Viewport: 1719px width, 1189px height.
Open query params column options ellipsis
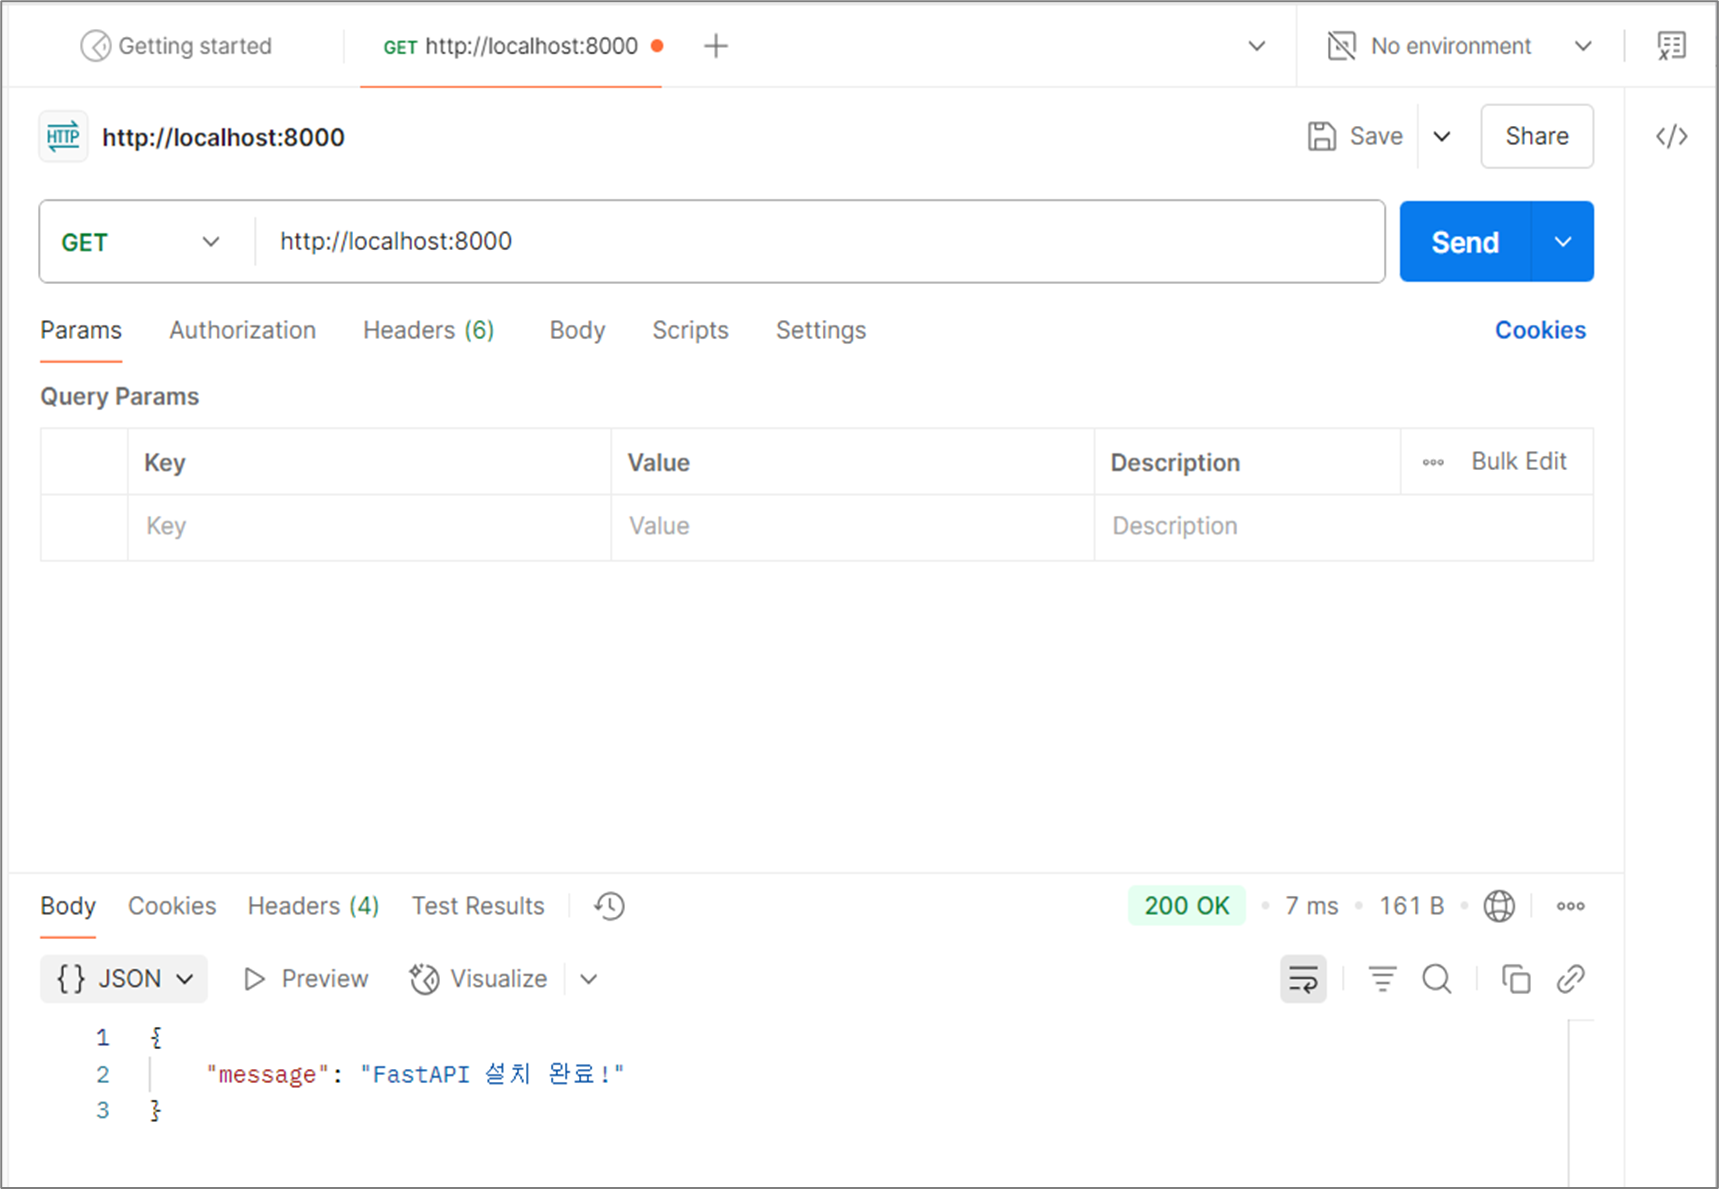point(1433,462)
